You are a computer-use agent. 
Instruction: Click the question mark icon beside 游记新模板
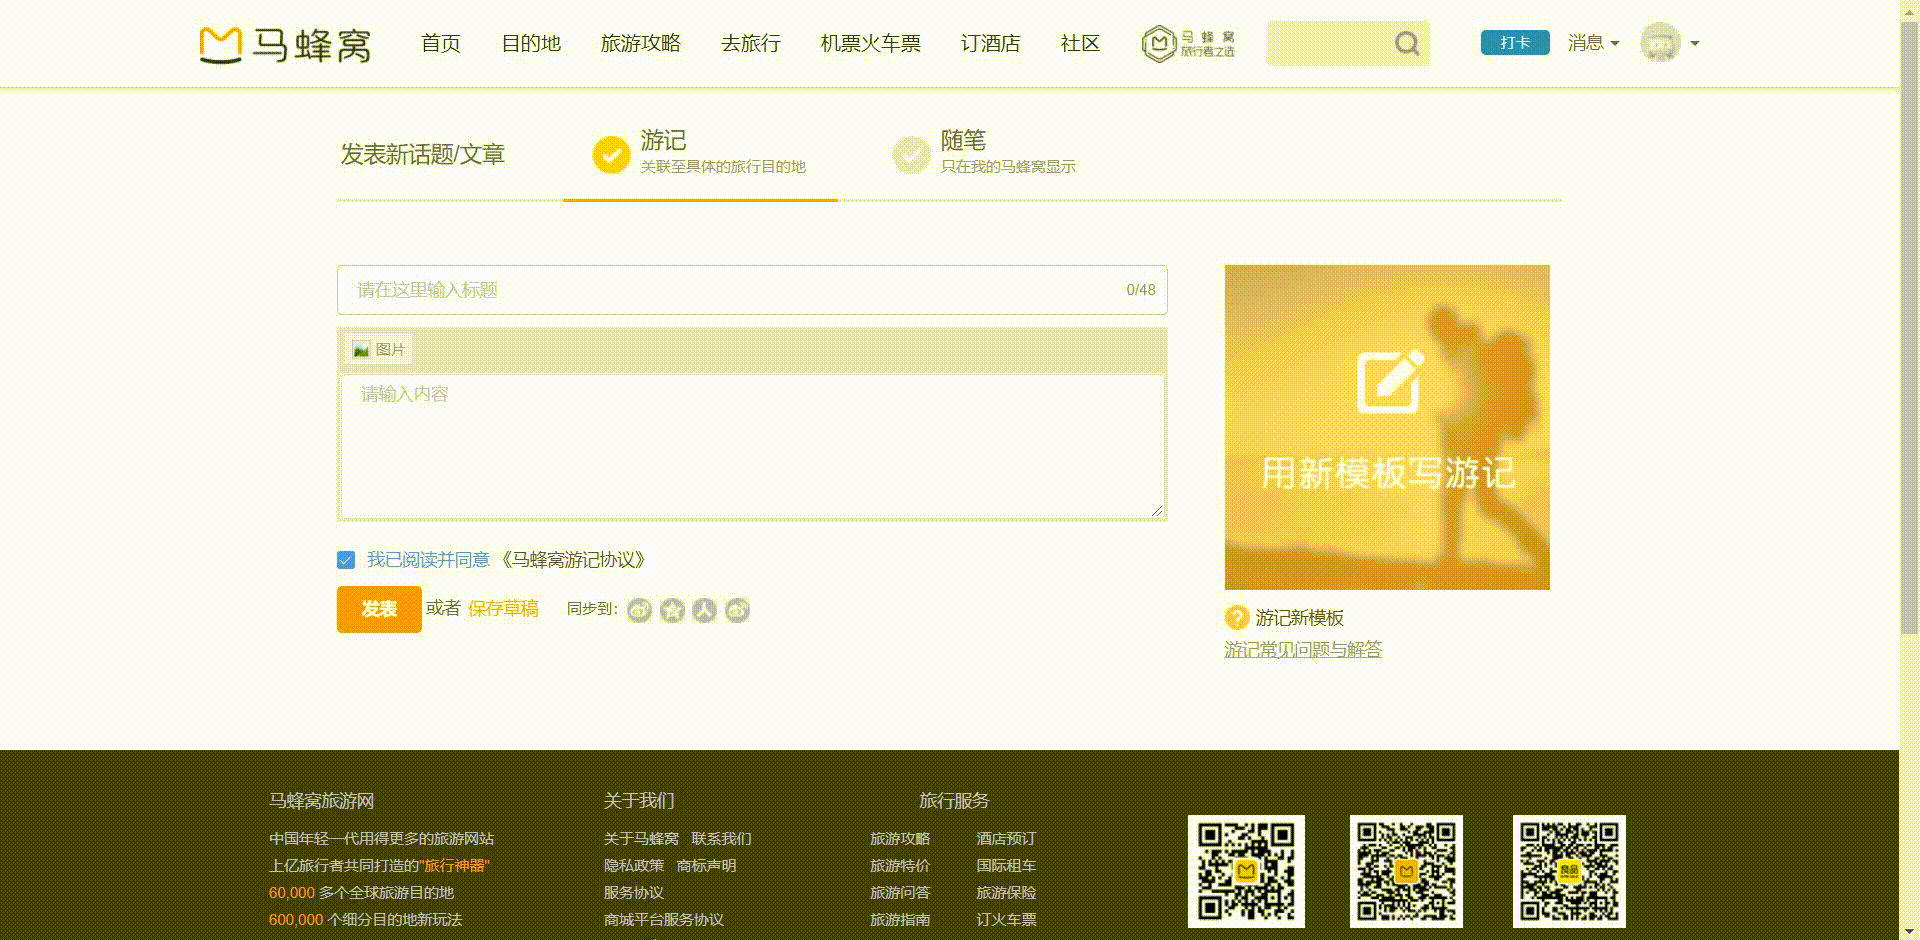(1237, 618)
